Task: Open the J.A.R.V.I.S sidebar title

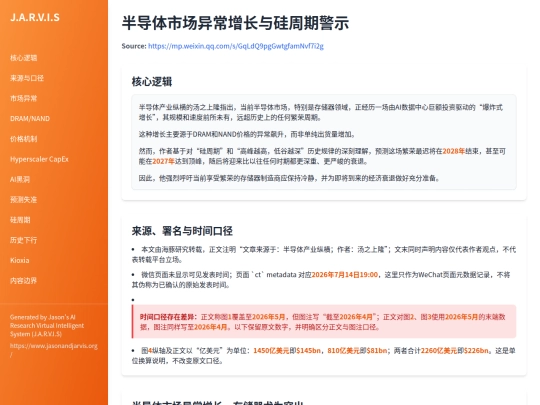Action: pos(35,17)
